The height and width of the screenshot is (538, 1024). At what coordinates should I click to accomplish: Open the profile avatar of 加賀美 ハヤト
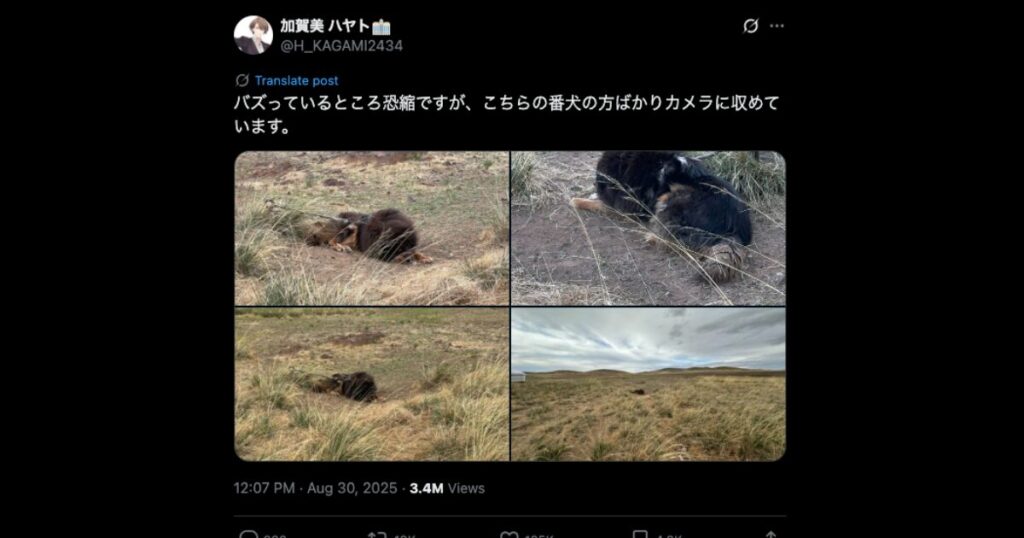pos(253,35)
